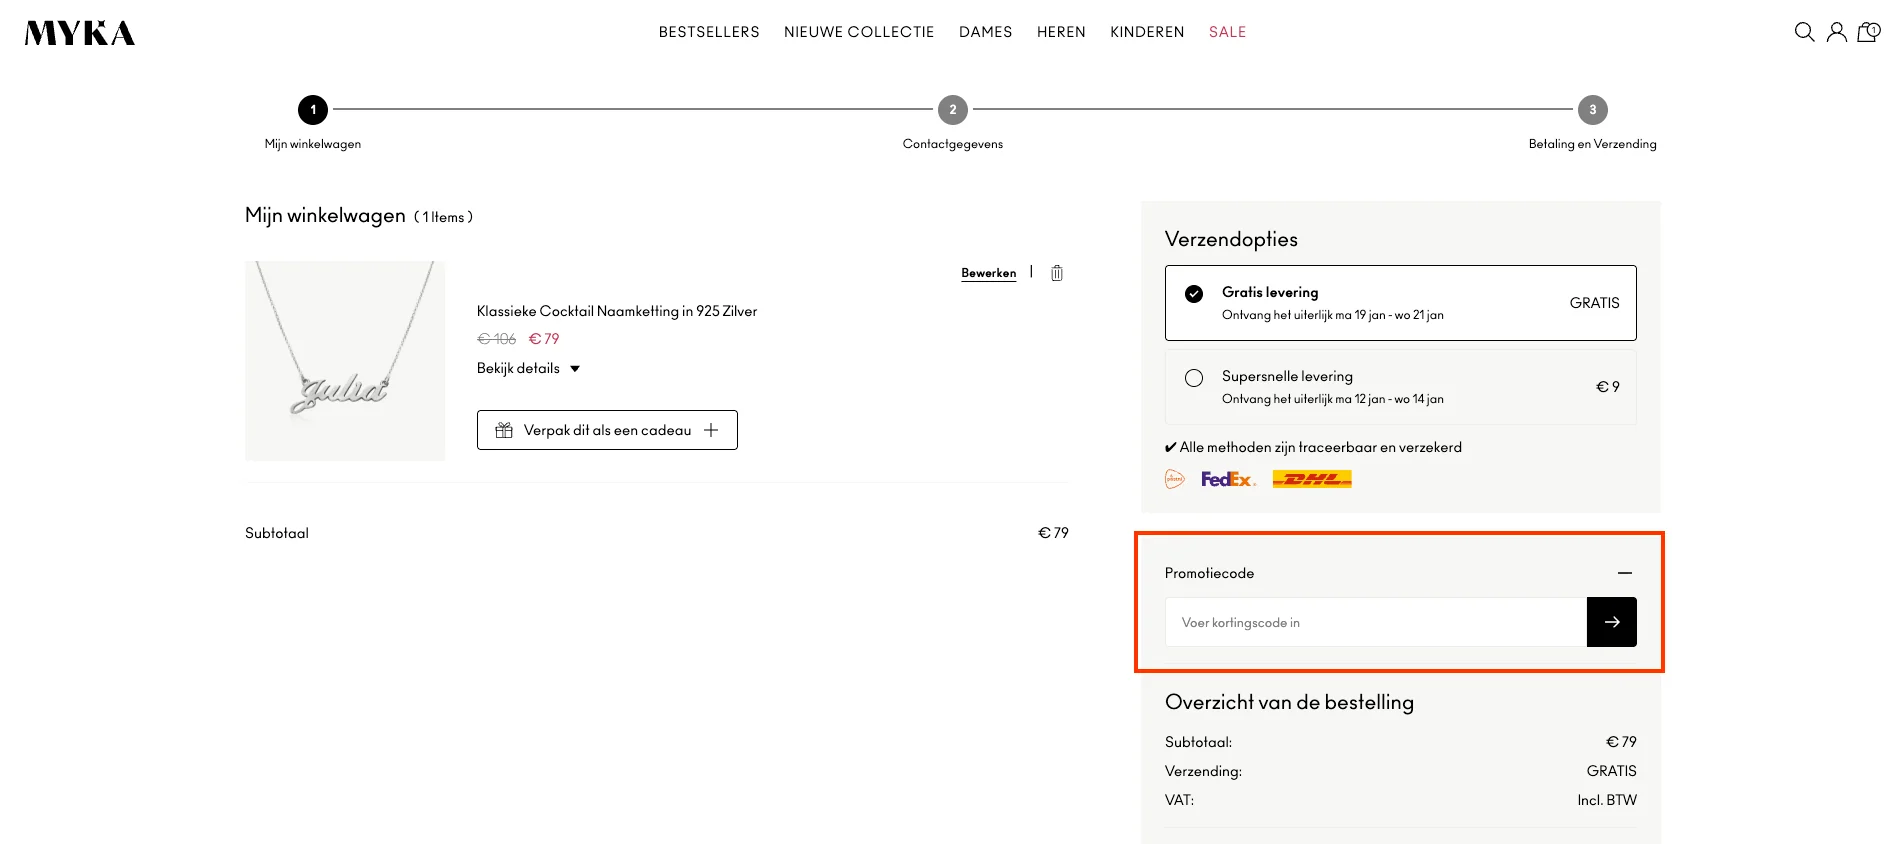Open the BESTSELLERS menu
Viewport: 1904px width, 844px height.
pos(709,32)
